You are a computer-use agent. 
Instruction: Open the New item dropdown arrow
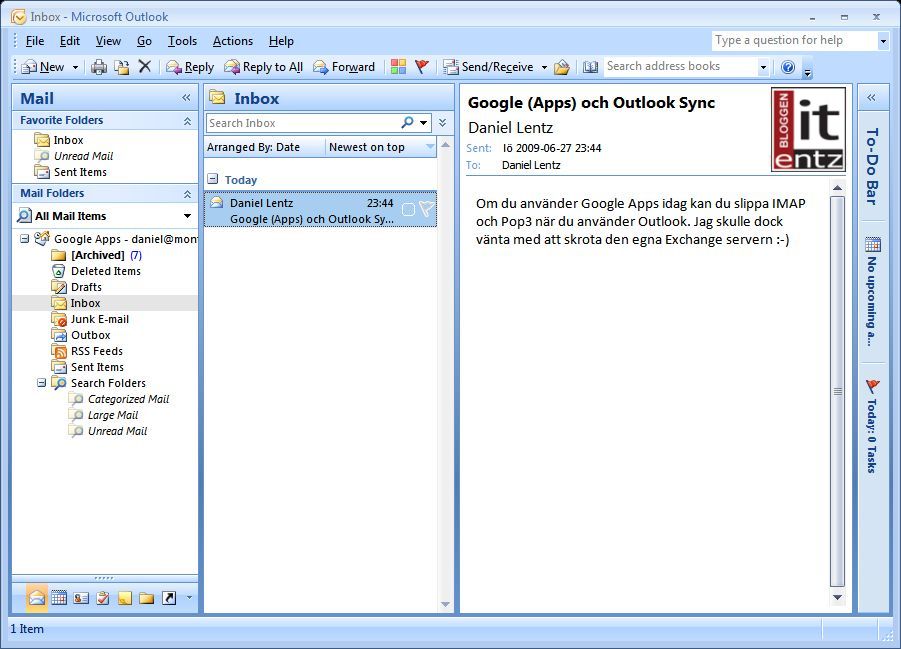tap(75, 67)
